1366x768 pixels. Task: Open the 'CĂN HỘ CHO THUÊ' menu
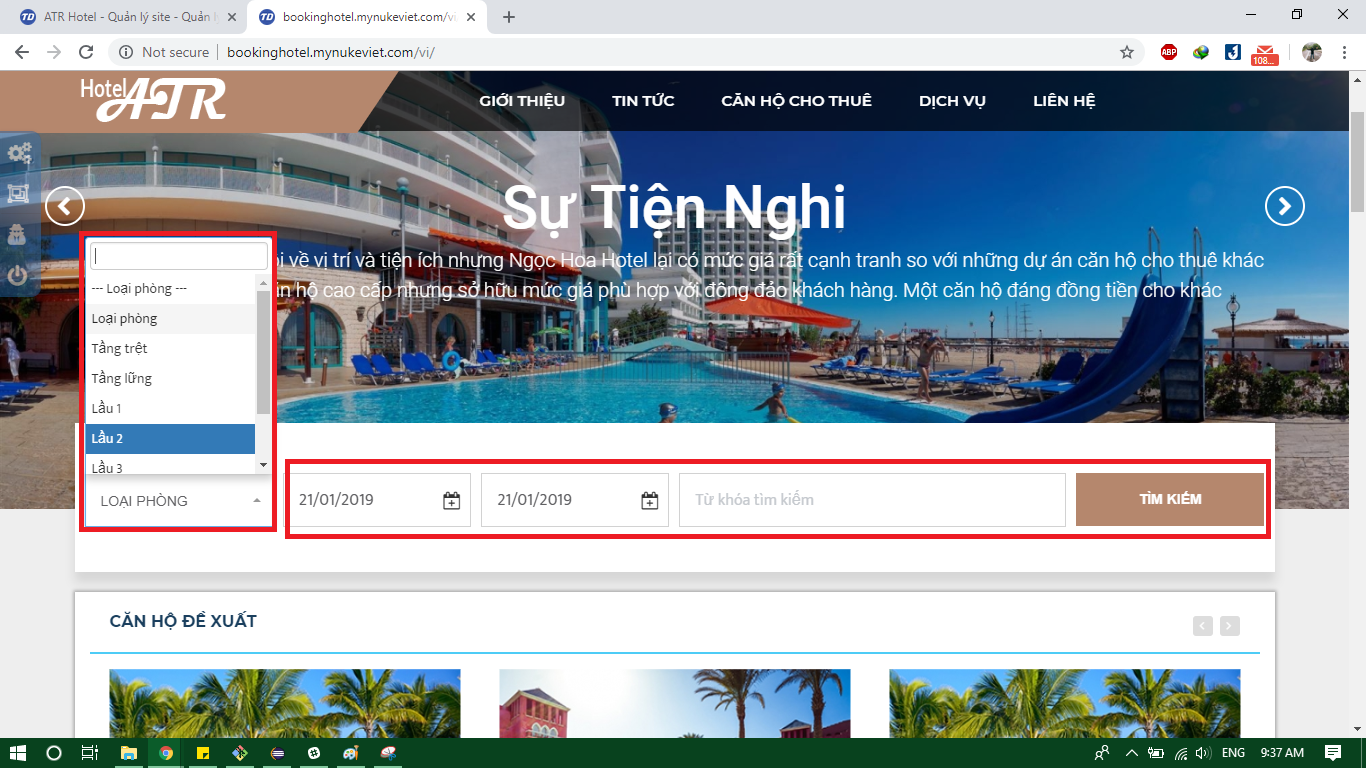pyautogui.click(x=796, y=101)
